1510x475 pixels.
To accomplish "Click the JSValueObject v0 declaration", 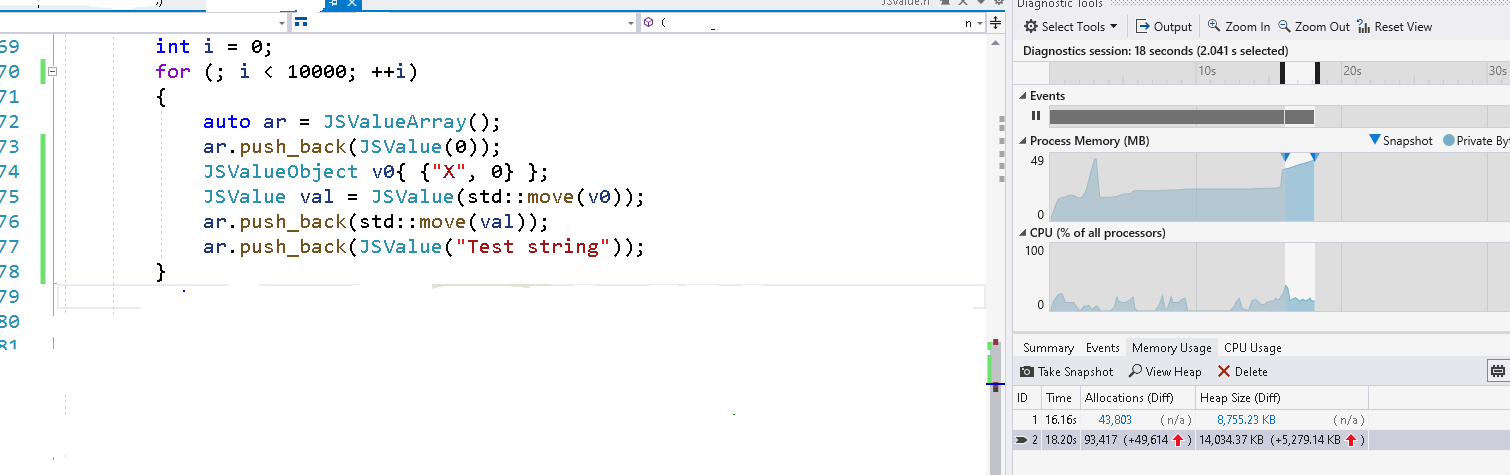I will [375, 172].
